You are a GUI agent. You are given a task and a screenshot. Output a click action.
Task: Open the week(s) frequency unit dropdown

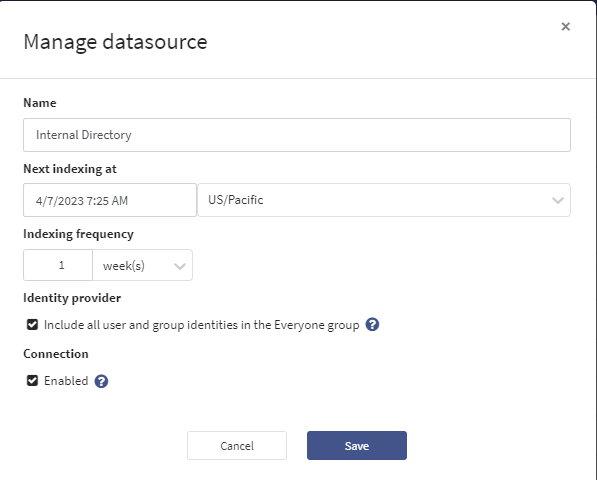click(142, 265)
